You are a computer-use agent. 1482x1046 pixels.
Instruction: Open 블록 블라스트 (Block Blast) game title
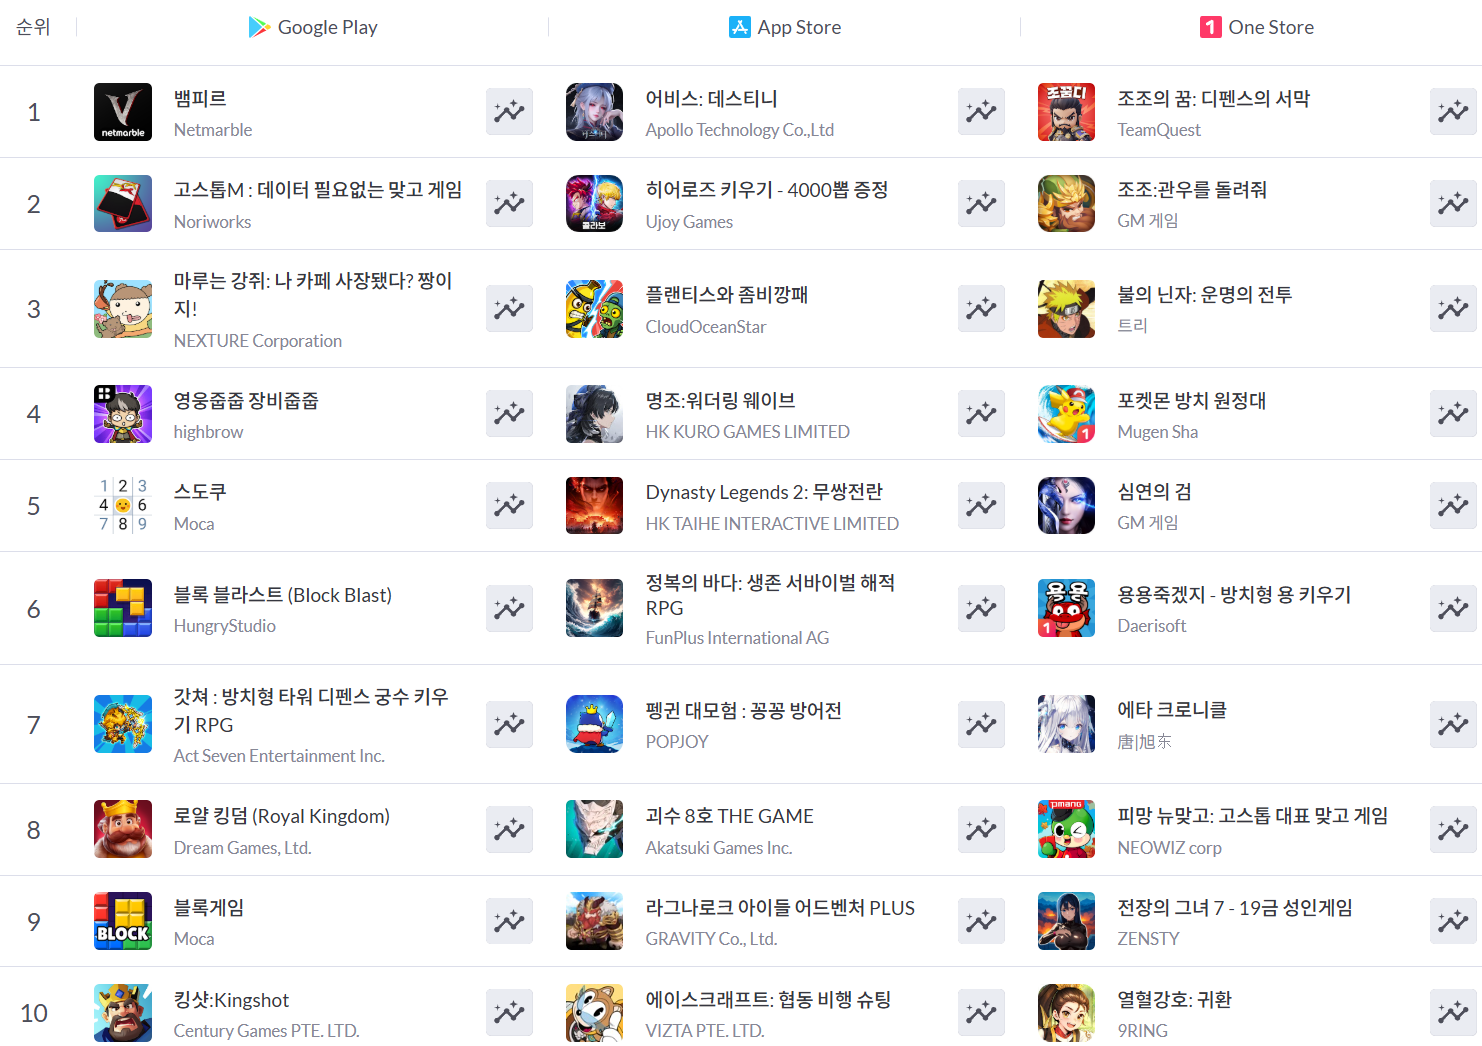(x=283, y=595)
